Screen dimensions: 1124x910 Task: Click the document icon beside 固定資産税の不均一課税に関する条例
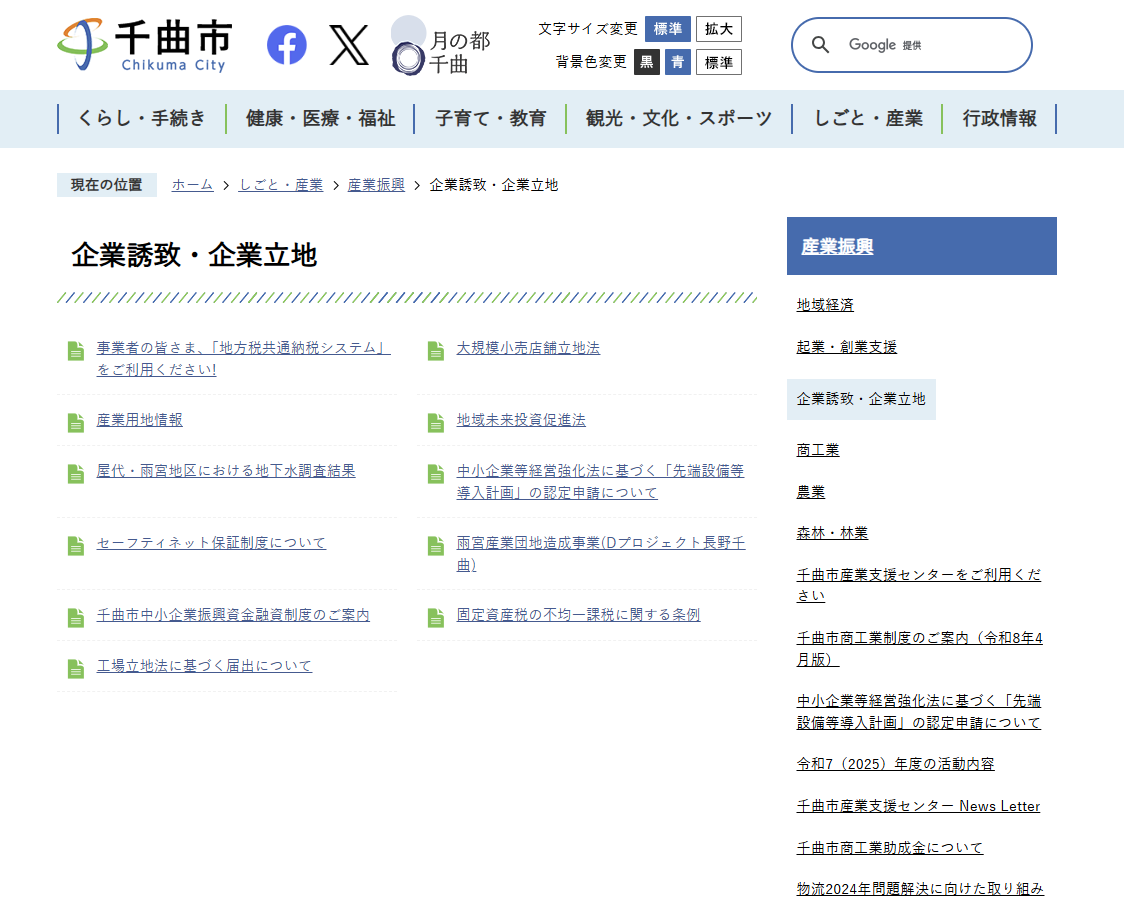pyautogui.click(x=436, y=617)
